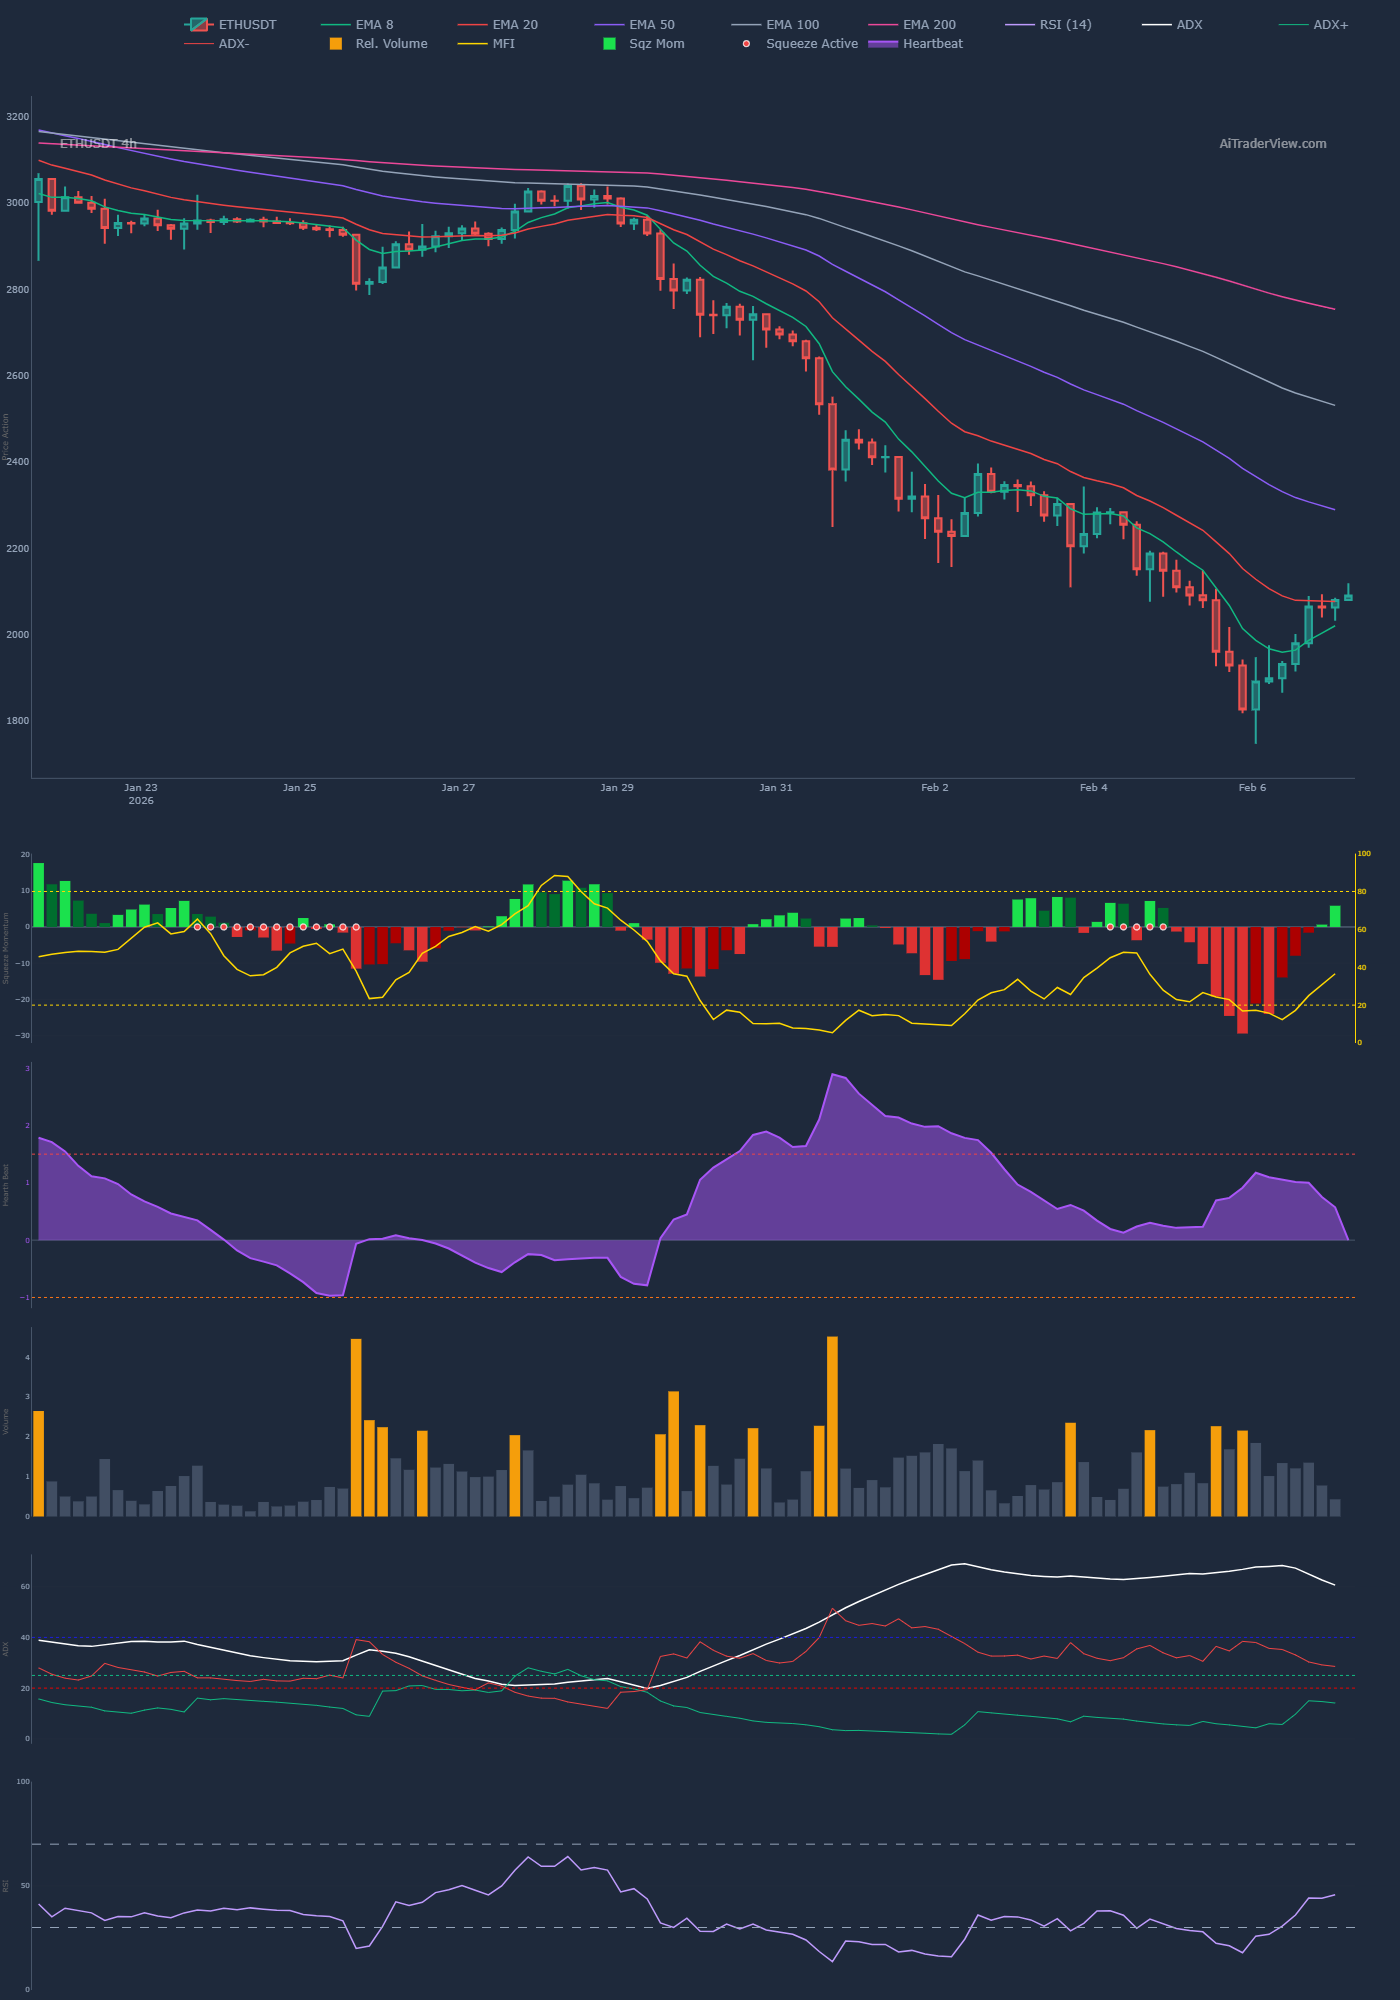Click the RSI (14) legend line icon
This screenshot has width=1400, height=2000.
point(1019,24)
